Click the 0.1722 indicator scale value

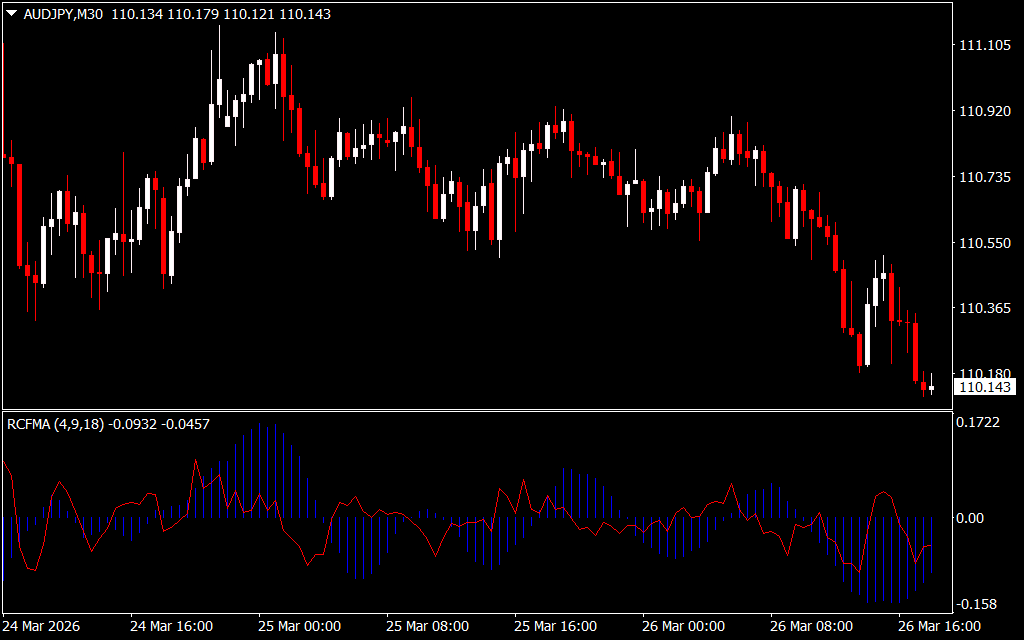coord(980,424)
